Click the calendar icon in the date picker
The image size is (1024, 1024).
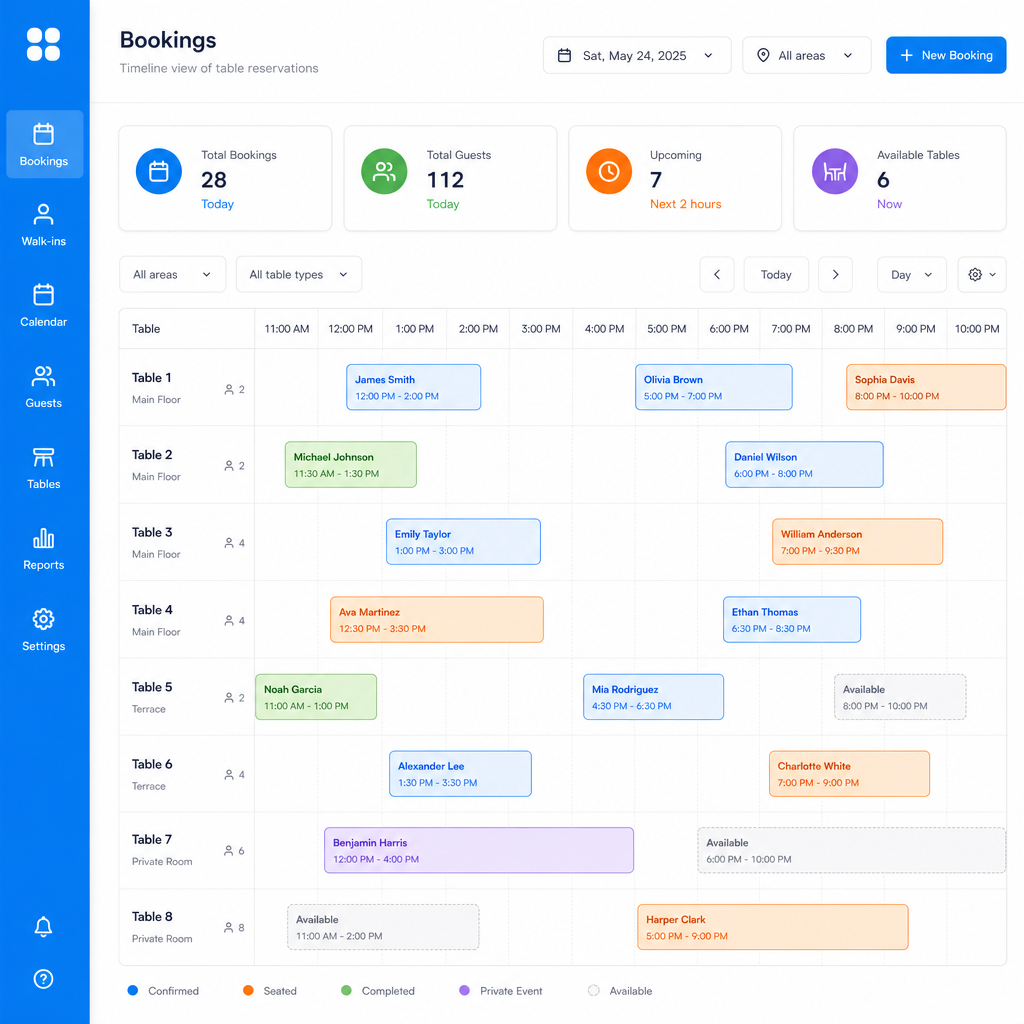(x=564, y=56)
